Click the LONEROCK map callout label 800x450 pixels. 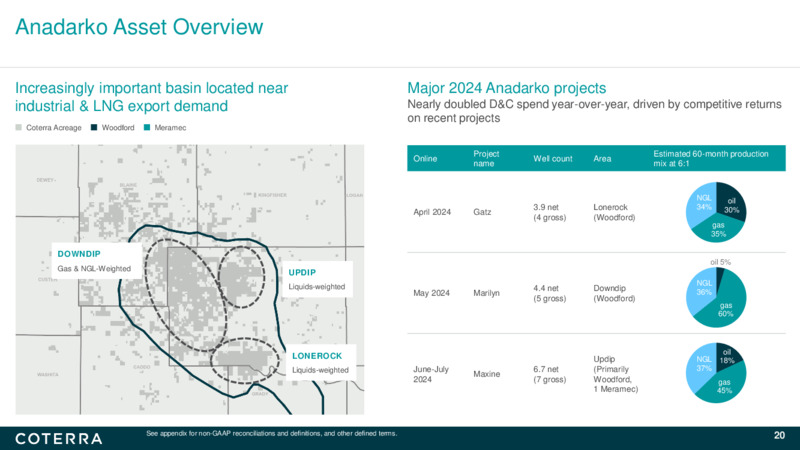pos(317,356)
